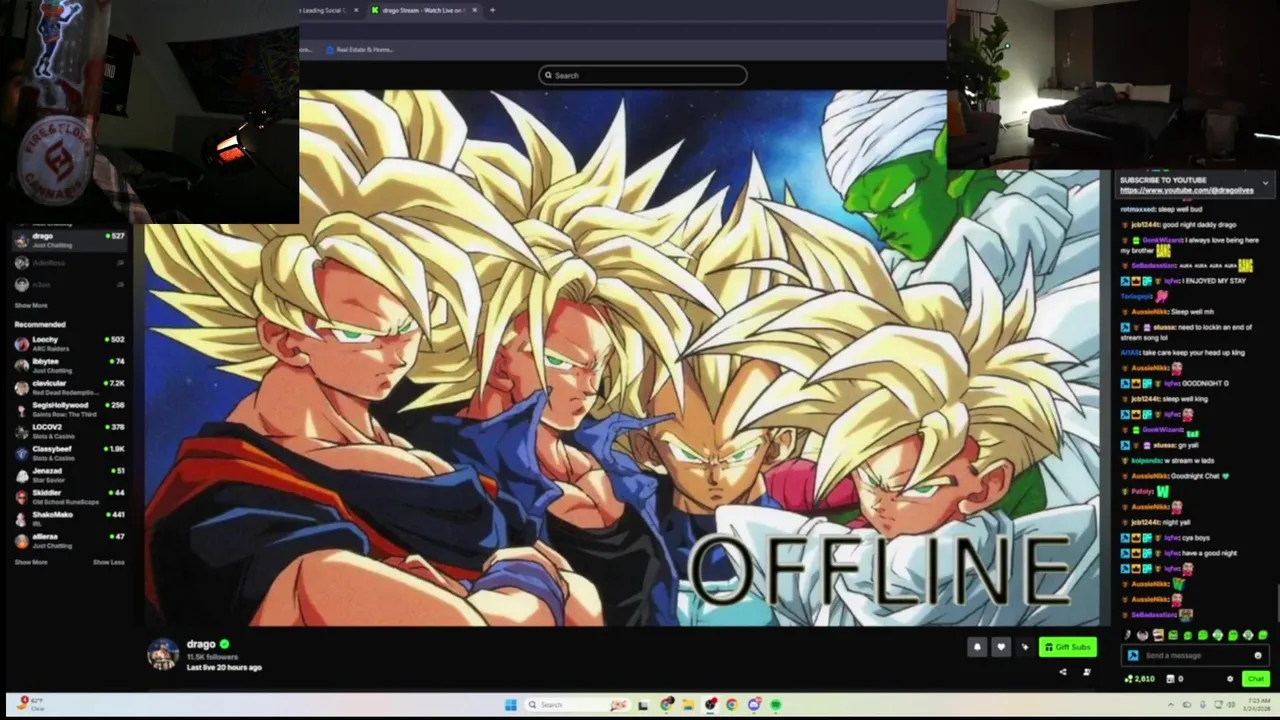The height and width of the screenshot is (720, 1280).
Task: Click the Gift Subs button
Action: pyautogui.click(x=1067, y=647)
